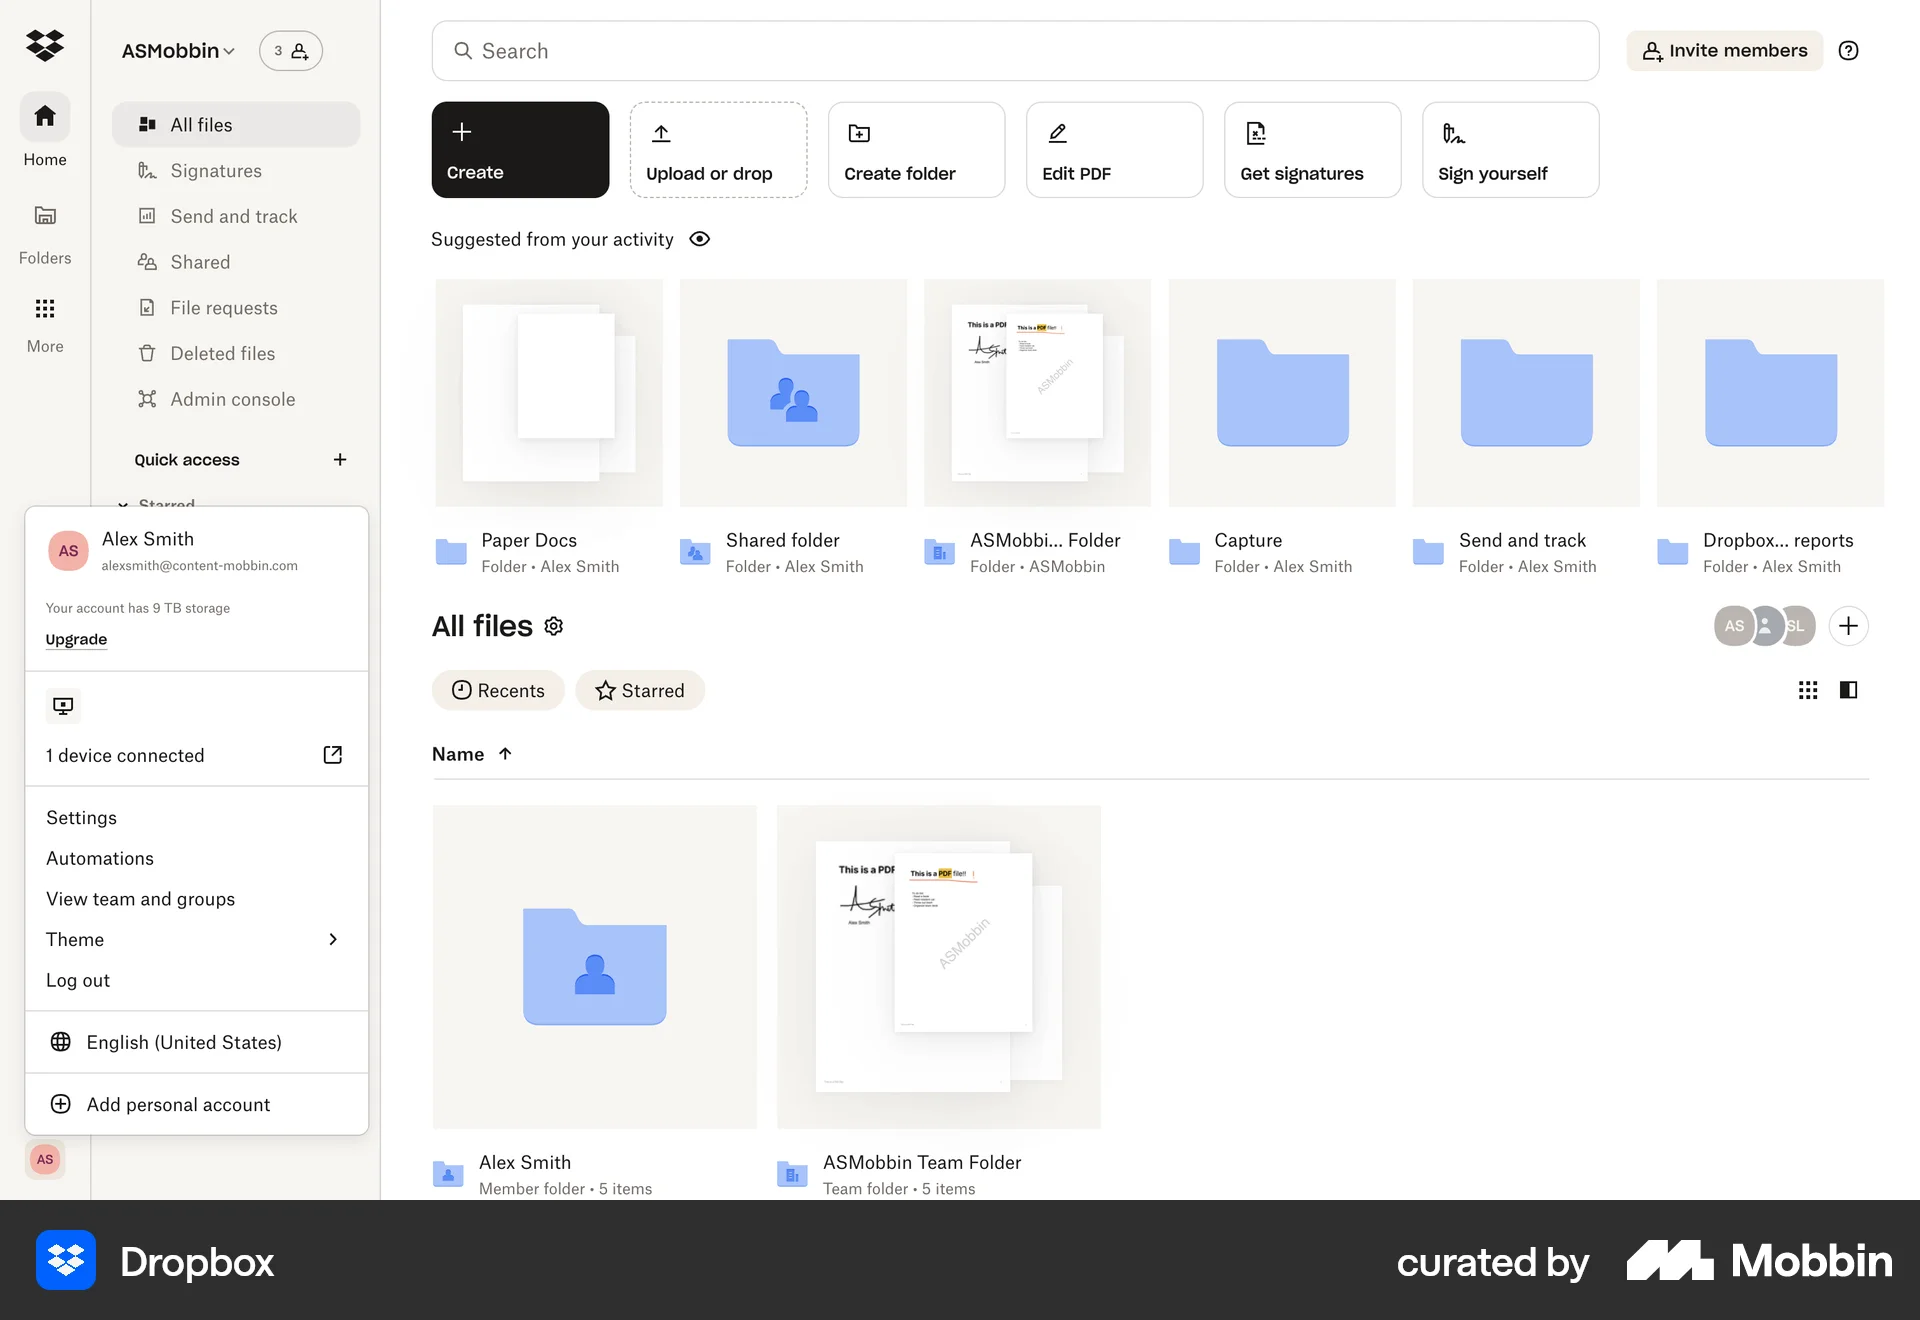Open the All files settings gear

pos(552,626)
